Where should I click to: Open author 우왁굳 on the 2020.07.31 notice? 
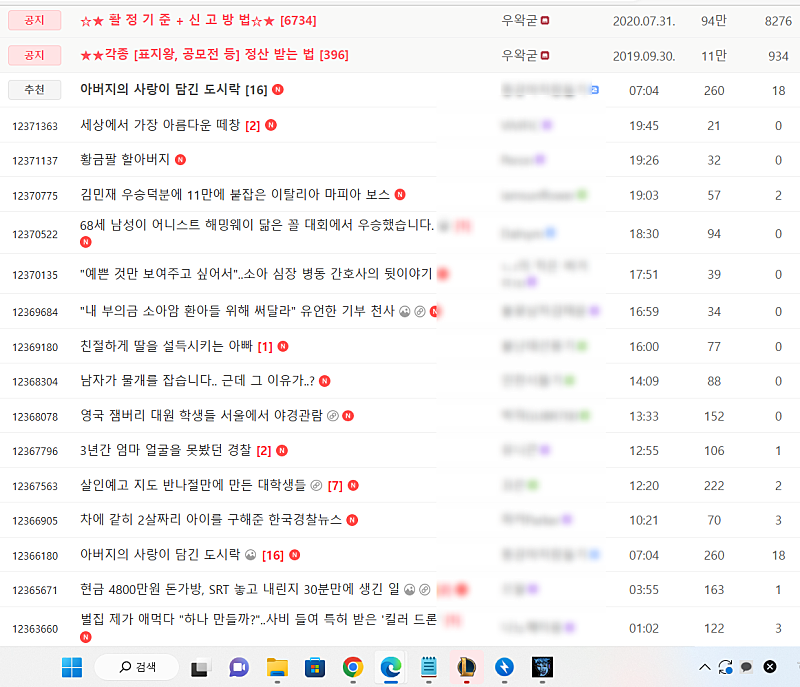click(x=519, y=20)
